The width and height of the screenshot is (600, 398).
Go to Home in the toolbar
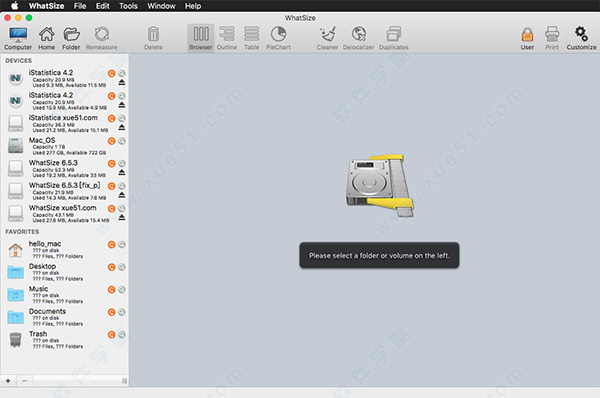pos(46,38)
